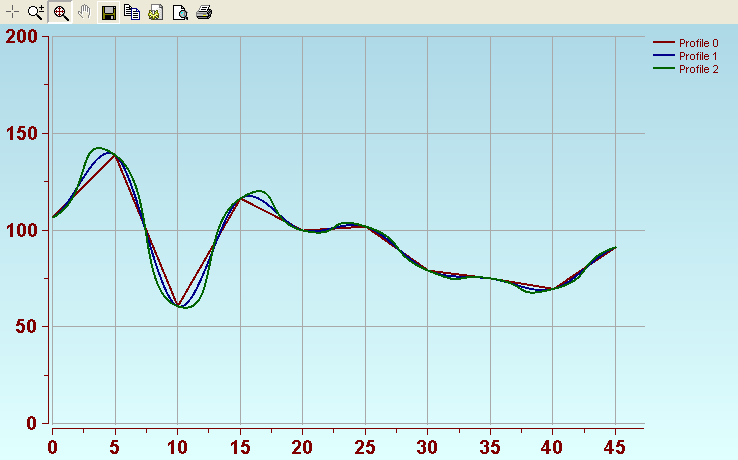Activate the zoom box magnifier tool

point(60,12)
